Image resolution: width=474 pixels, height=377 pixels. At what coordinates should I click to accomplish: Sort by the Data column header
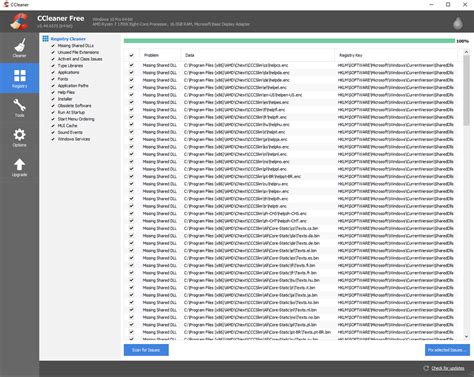258,55
